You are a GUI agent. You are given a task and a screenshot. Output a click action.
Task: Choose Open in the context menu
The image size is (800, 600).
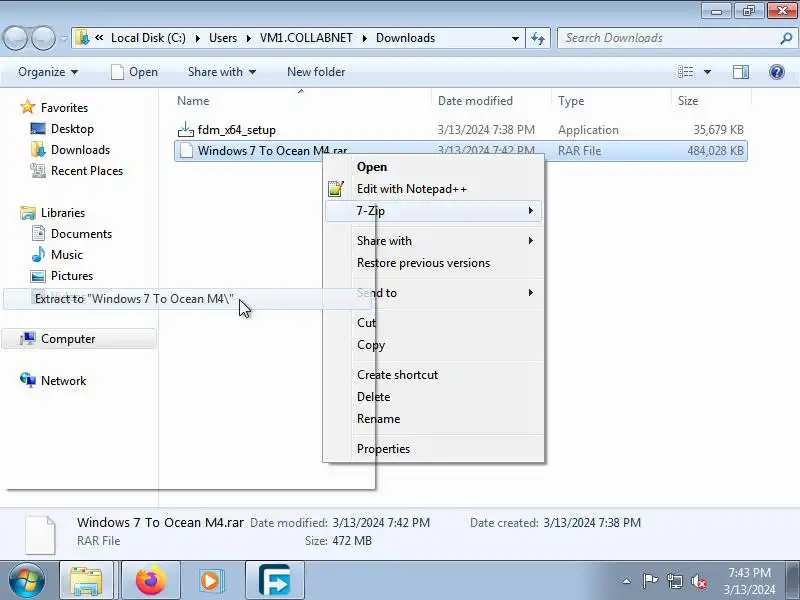tap(433, 167)
